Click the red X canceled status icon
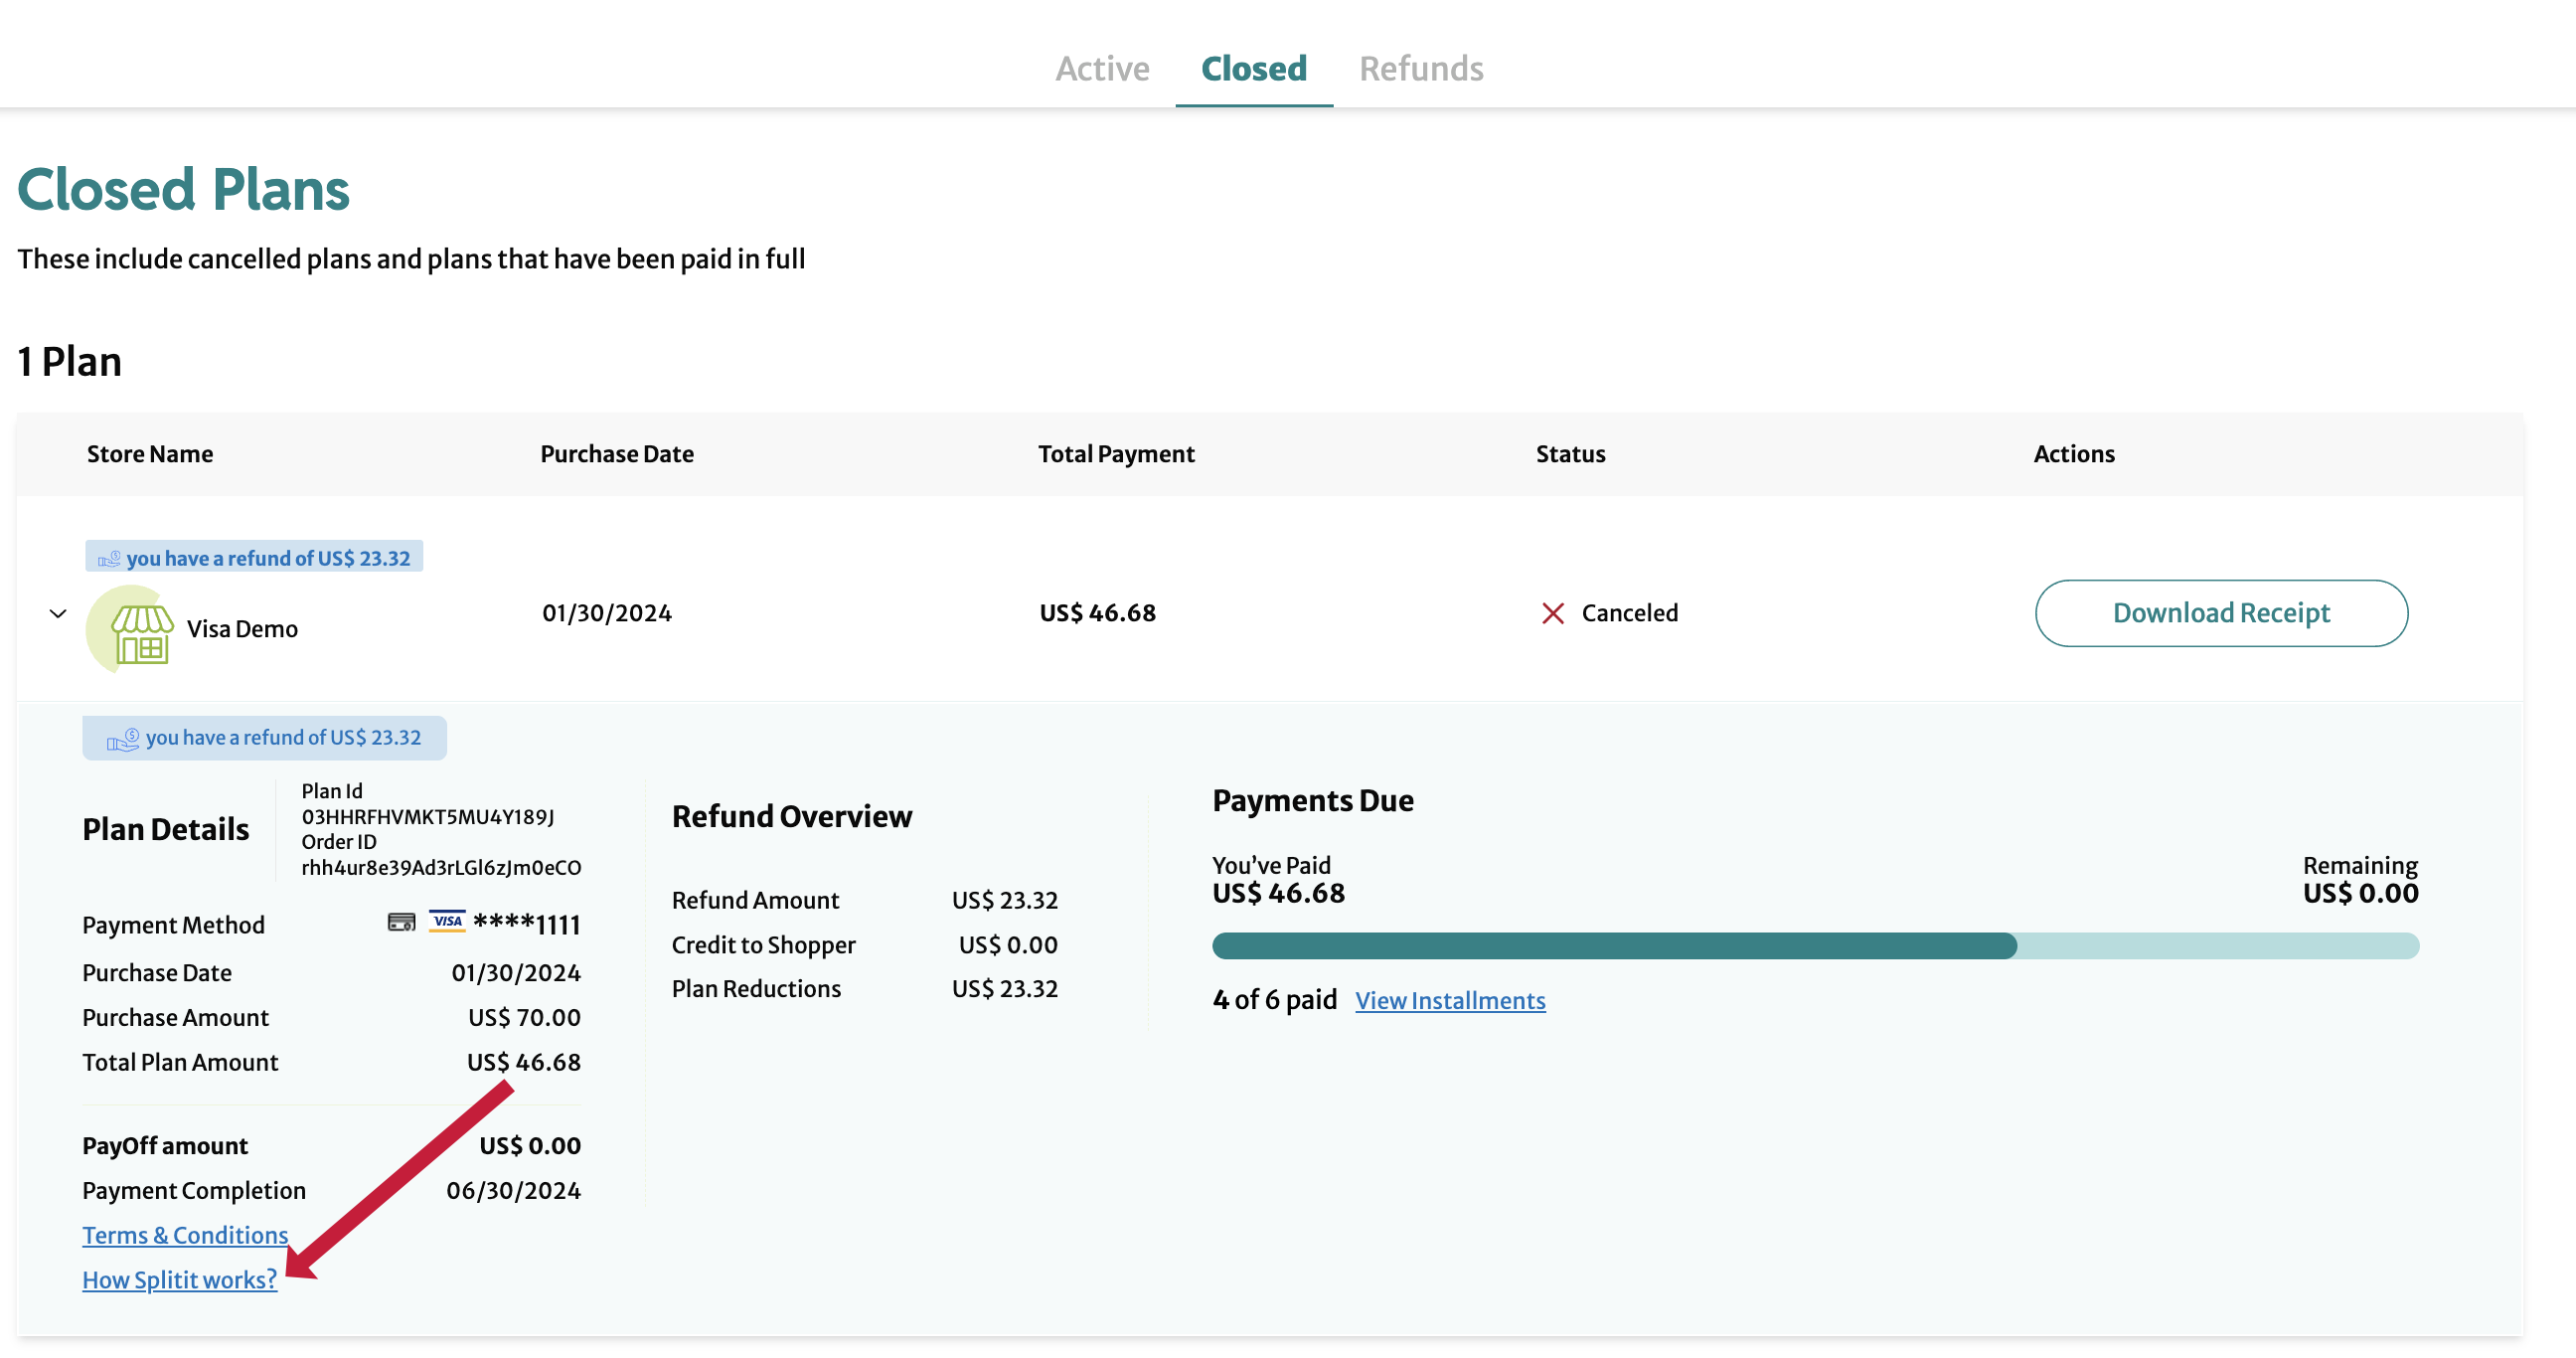This screenshot has width=2576, height=1358. pyautogui.click(x=1552, y=613)
